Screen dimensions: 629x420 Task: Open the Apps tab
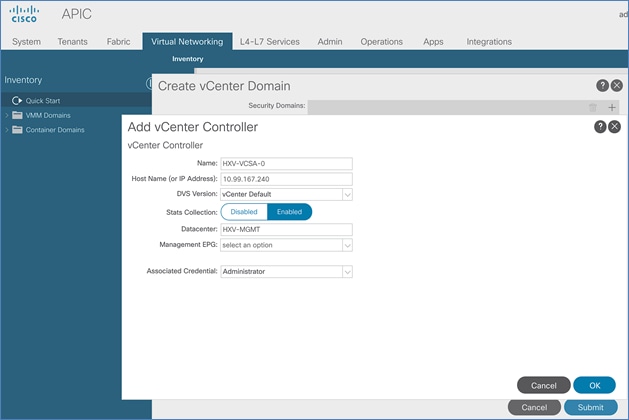point(433,42)
